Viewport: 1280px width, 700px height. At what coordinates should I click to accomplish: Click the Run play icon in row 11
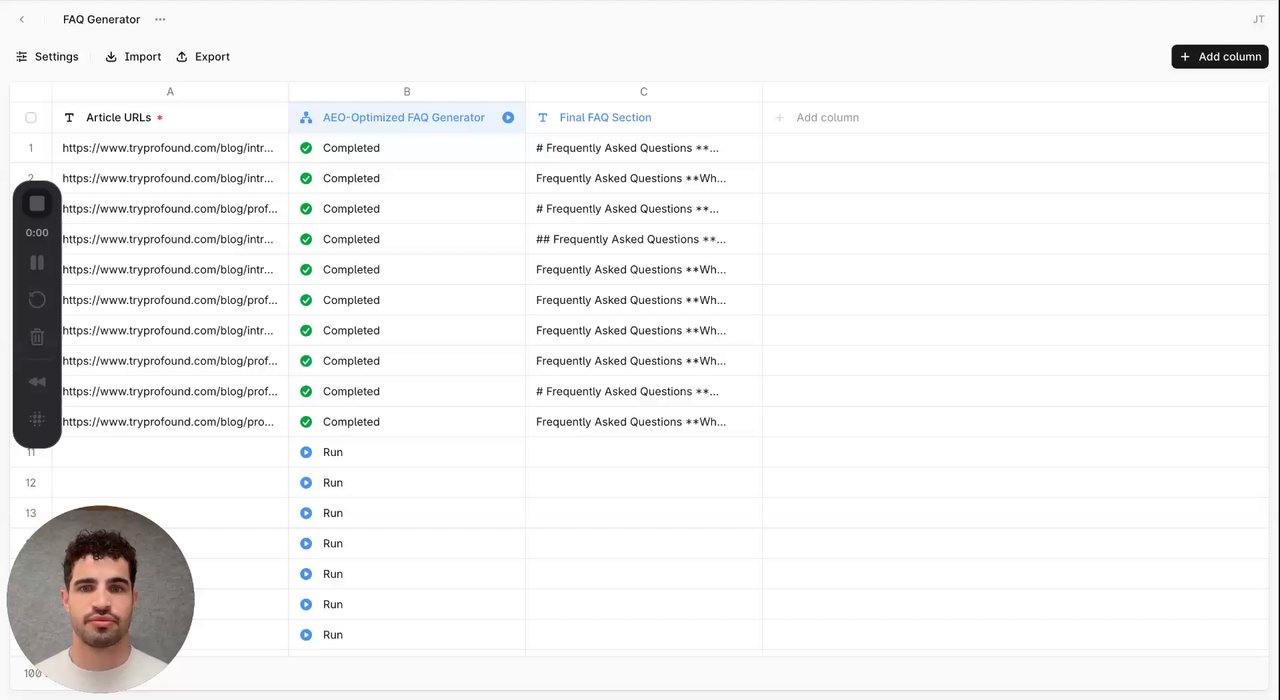pos(306,452)
